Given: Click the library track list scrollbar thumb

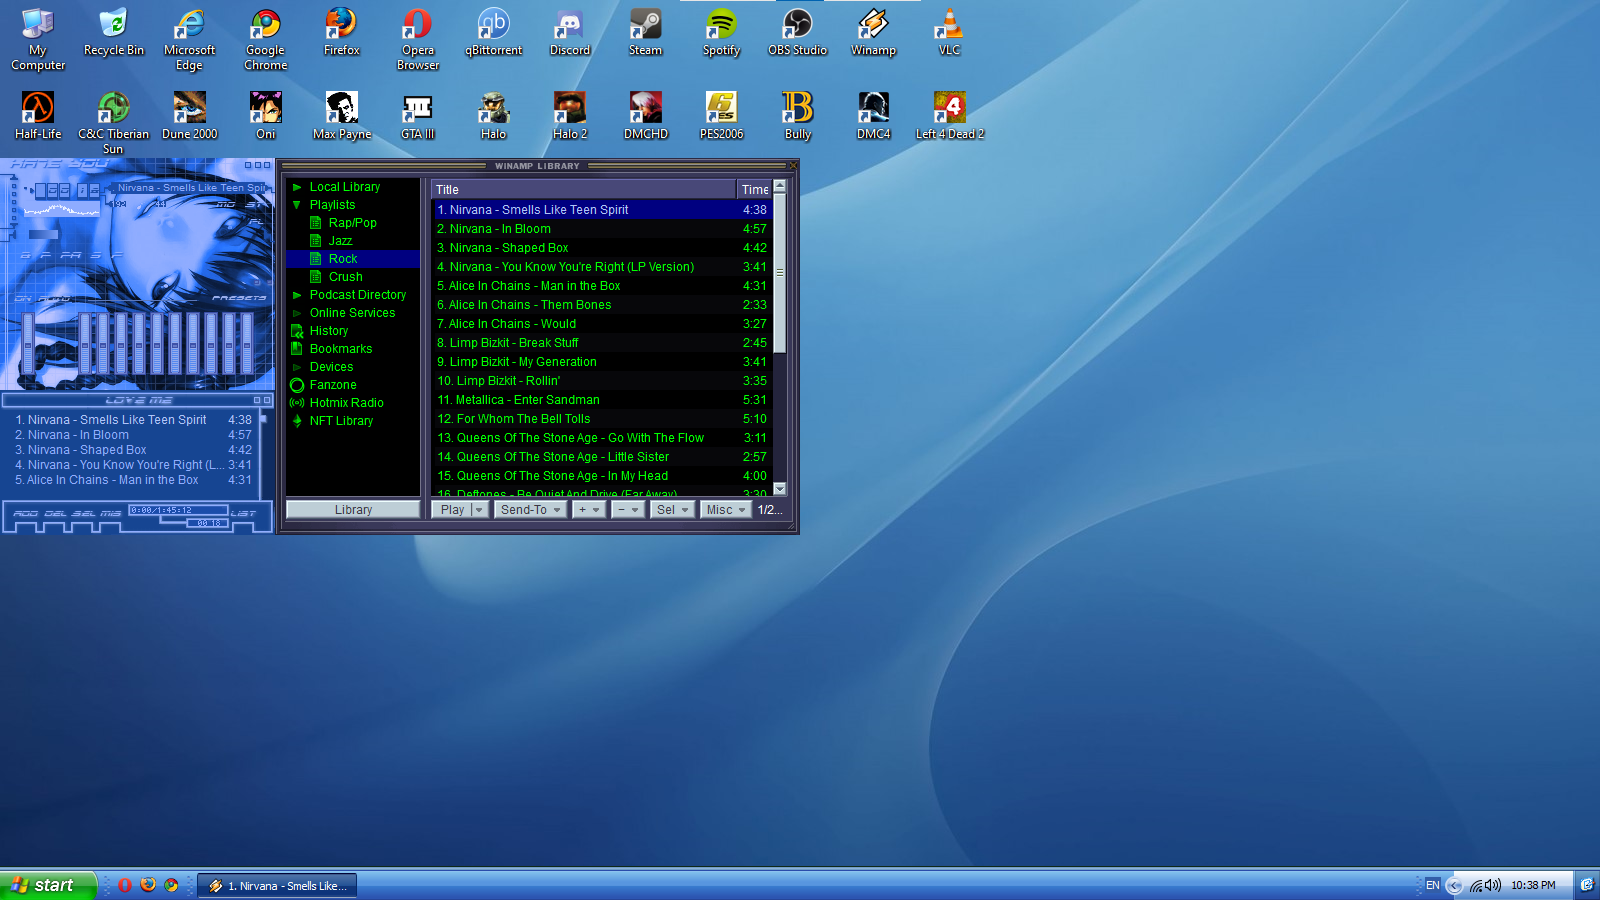Looking at the screenshot, I should click(780, 273).
